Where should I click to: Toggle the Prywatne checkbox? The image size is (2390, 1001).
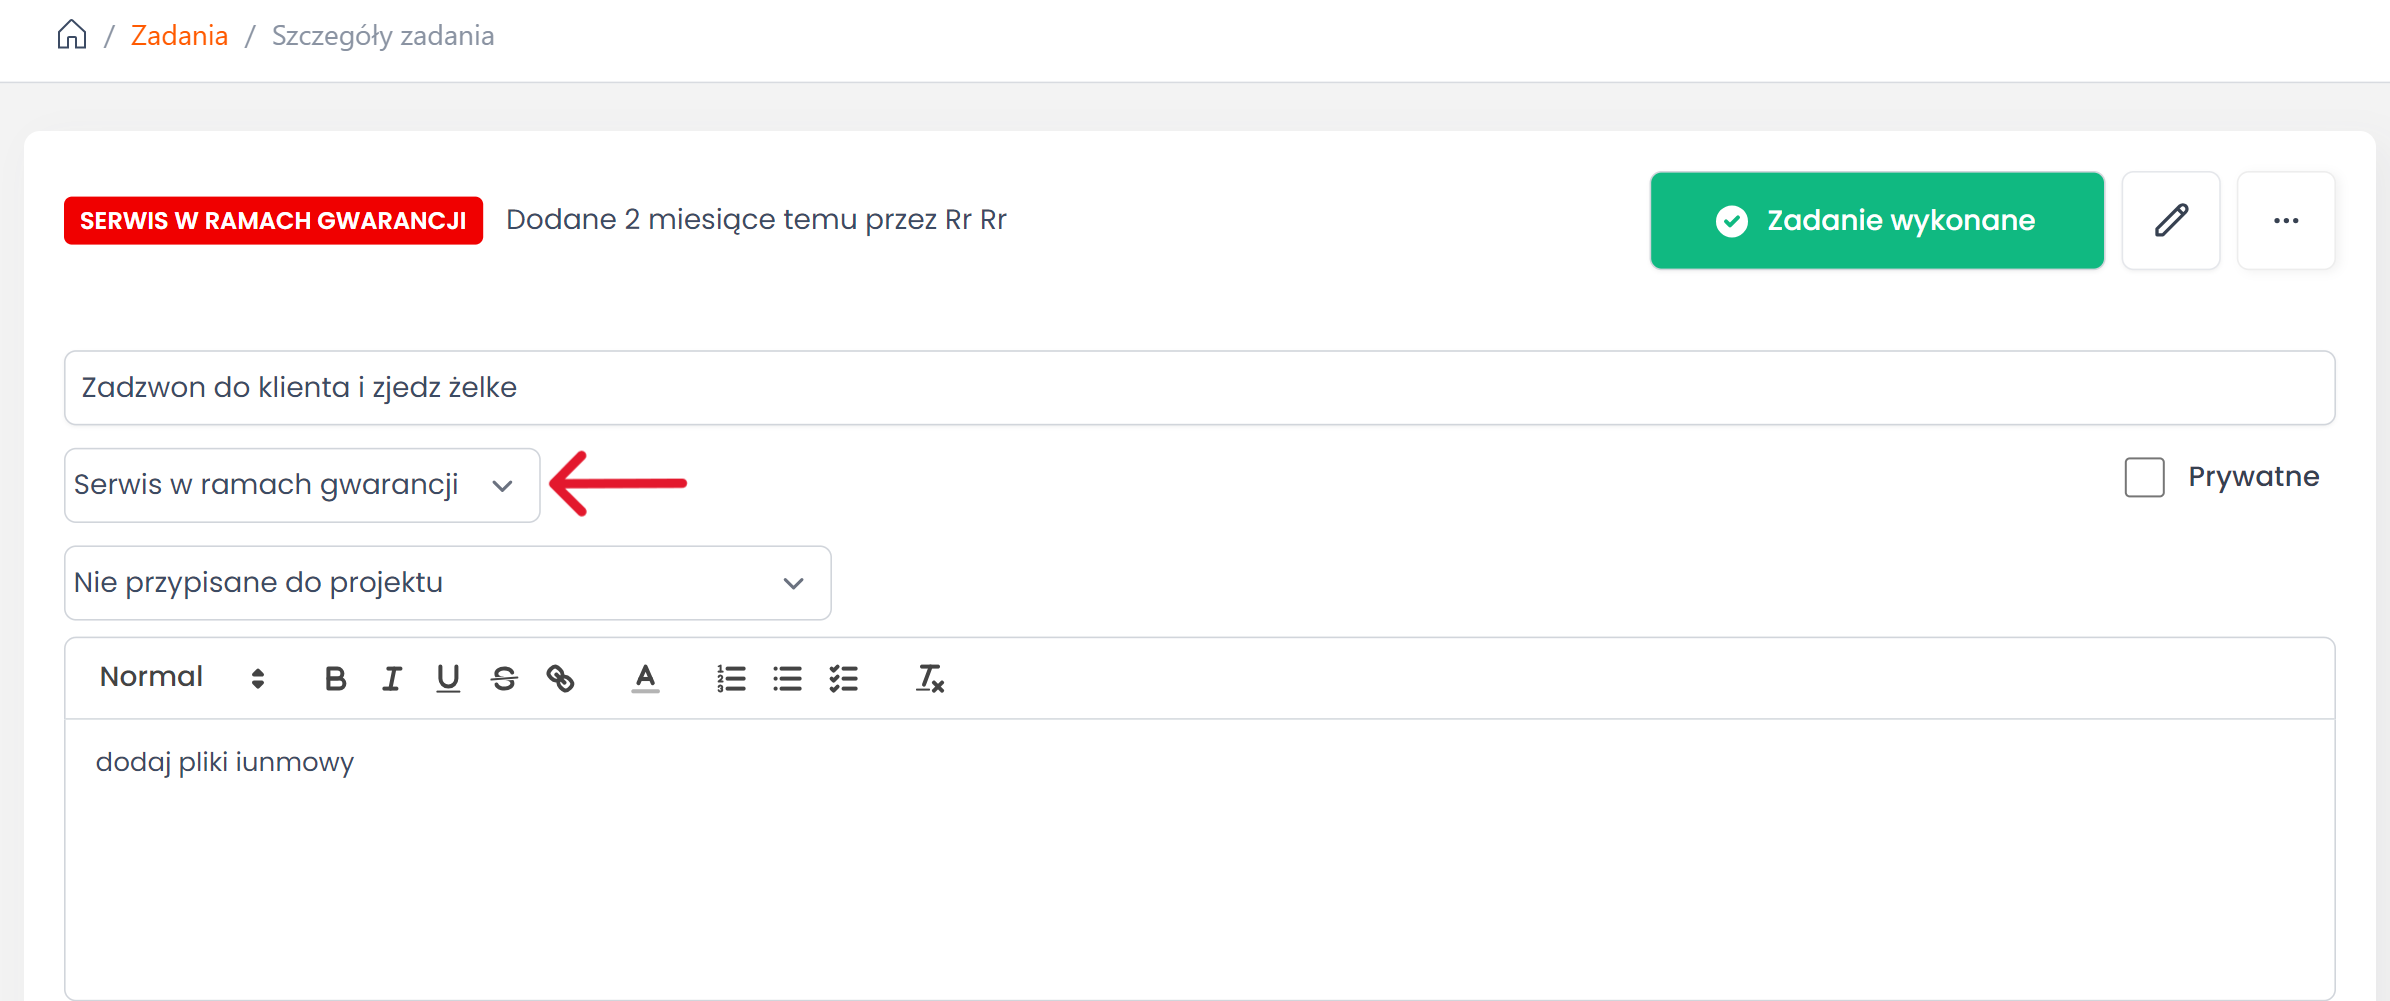coord(2144,477)
